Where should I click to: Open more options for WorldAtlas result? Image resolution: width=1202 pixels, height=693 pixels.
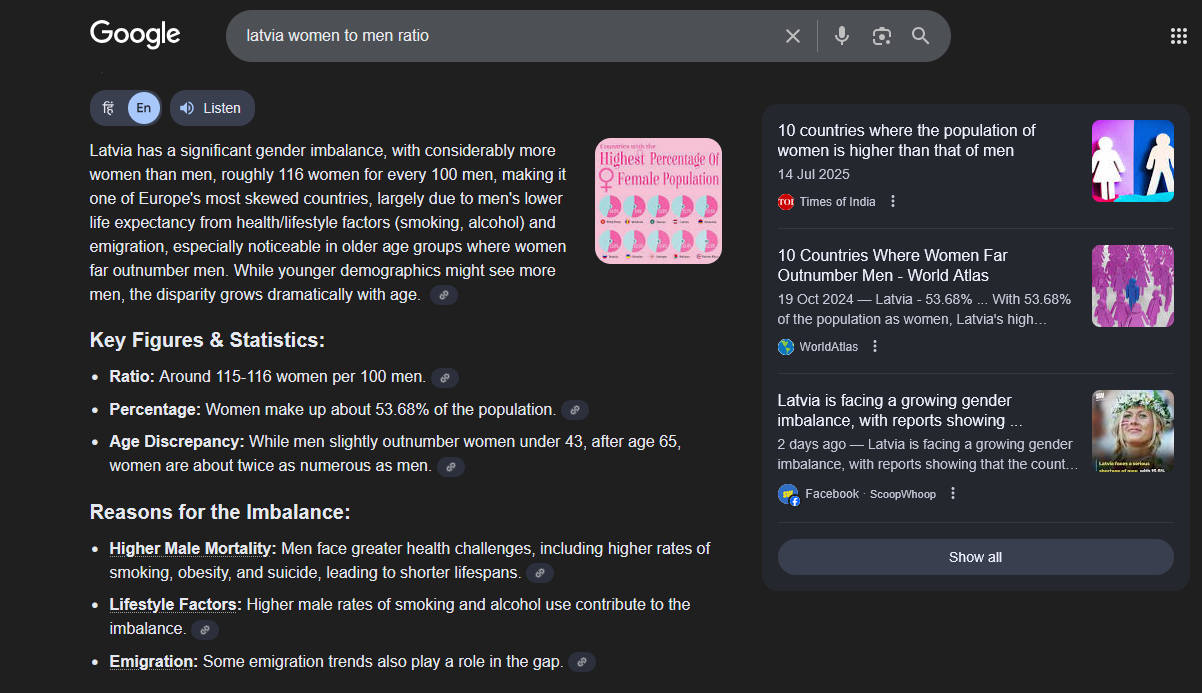point(875,347)
